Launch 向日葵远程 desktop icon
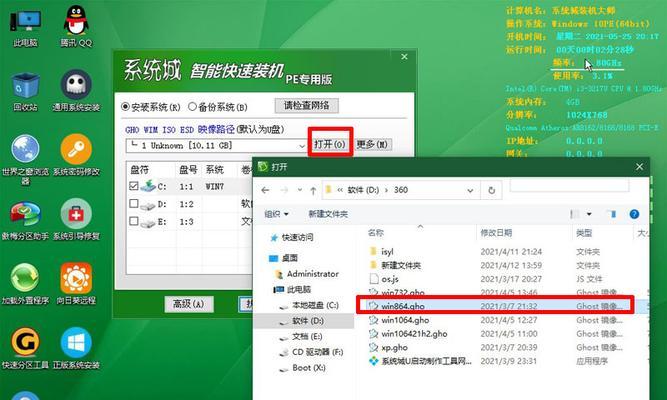The height and width of the screenshot is (400, 667). tap(76, 284)
